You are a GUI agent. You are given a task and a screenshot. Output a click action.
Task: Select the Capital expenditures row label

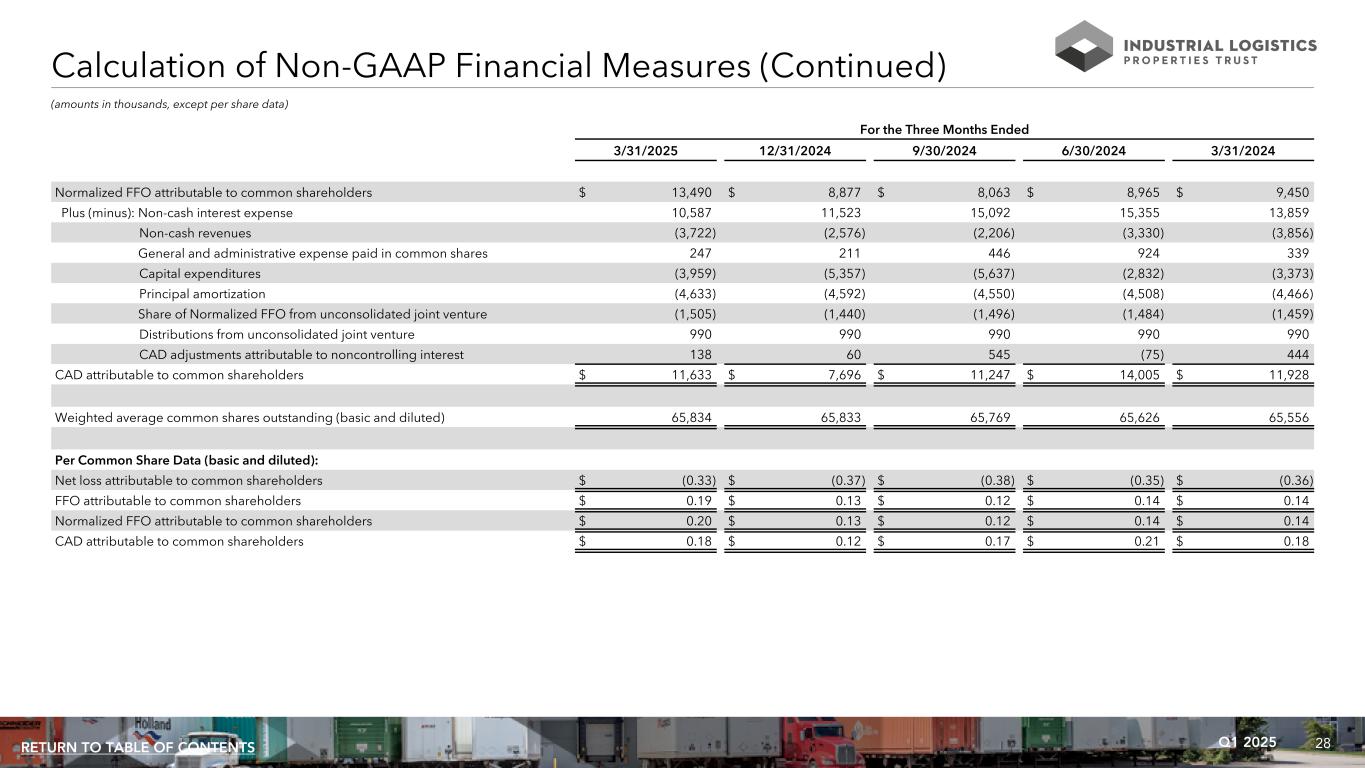pos(200,274)
